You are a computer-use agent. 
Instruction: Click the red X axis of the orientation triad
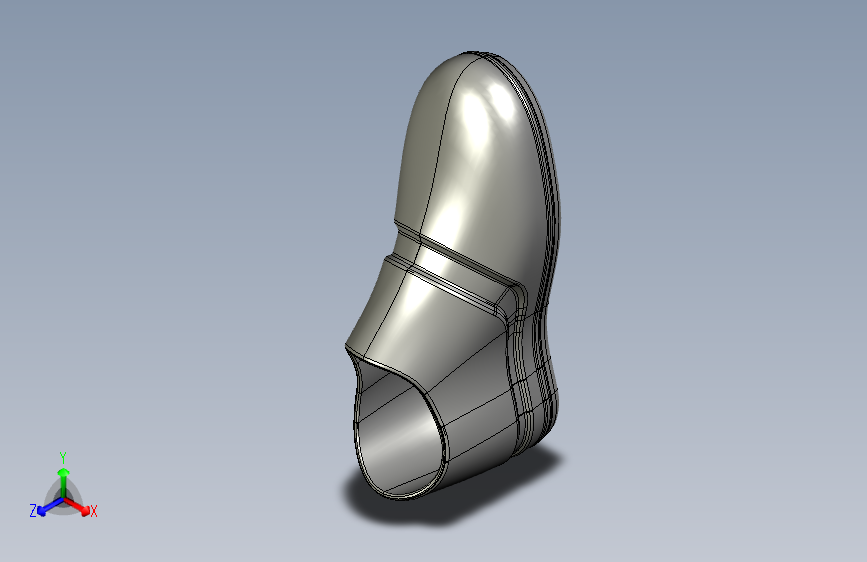point(77,506)
